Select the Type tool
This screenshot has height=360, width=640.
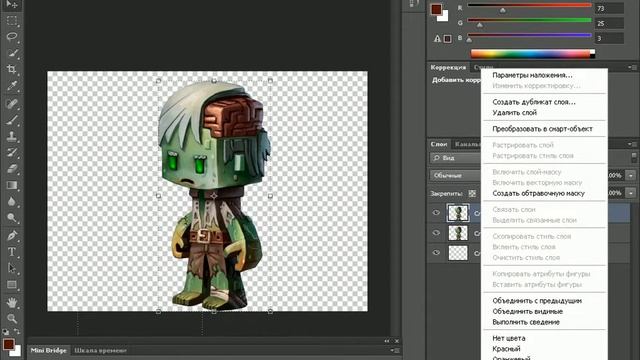(11, 252)
